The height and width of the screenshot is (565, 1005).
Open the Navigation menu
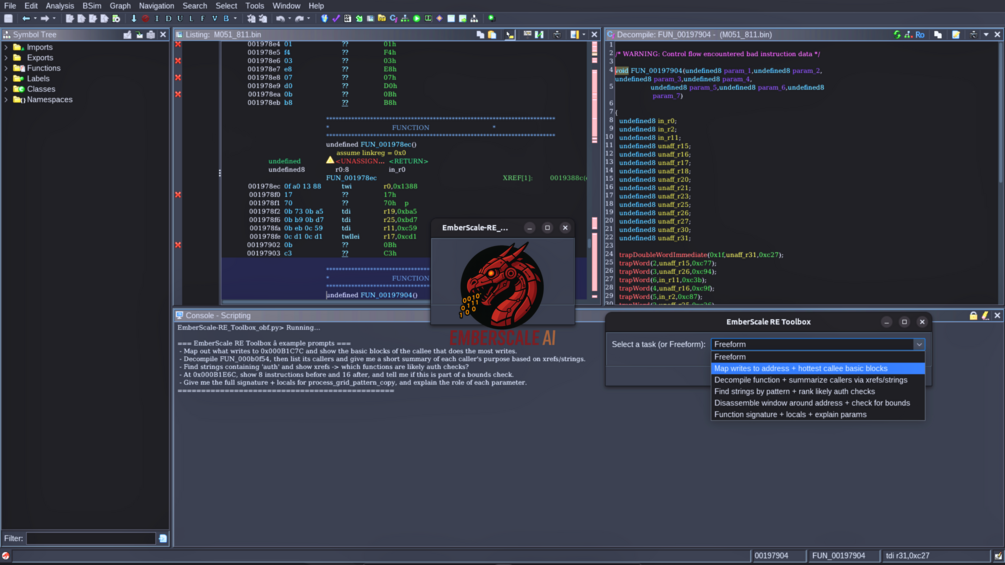click(x=156, y=6)
